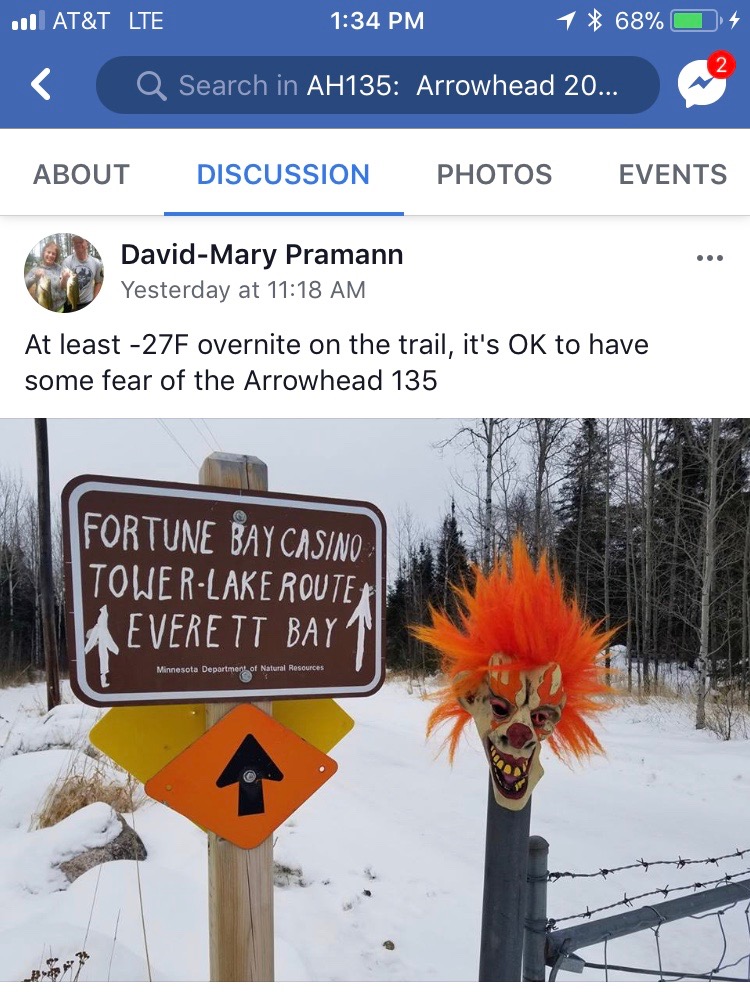The height and width of the screenshot is (994, 750).
Task: Go to the Events tab
Action: (x=673, y=174)
